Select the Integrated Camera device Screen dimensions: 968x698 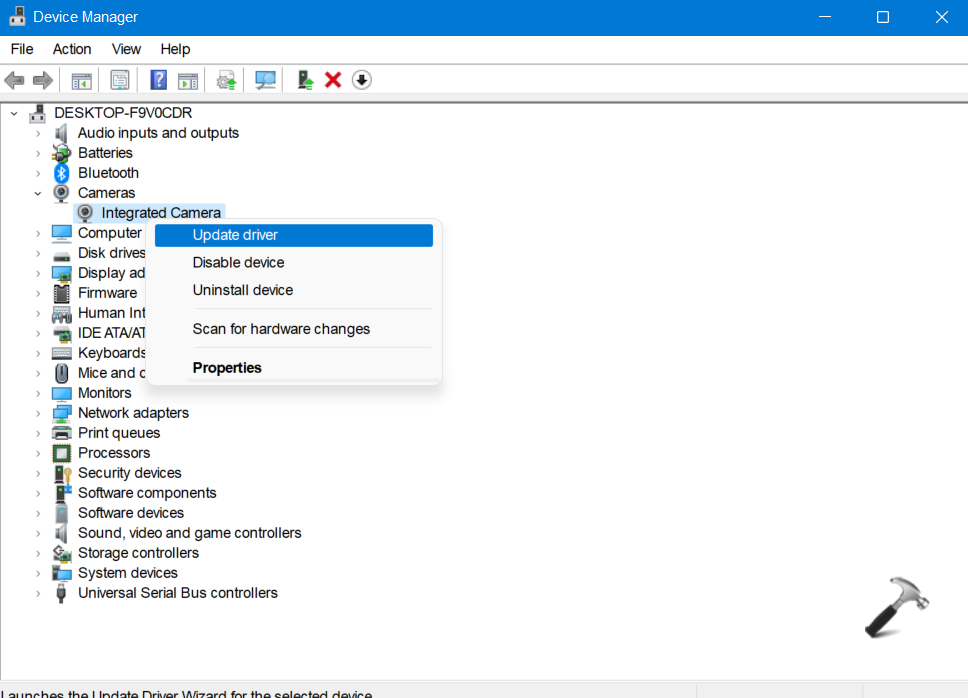[160, 213]
